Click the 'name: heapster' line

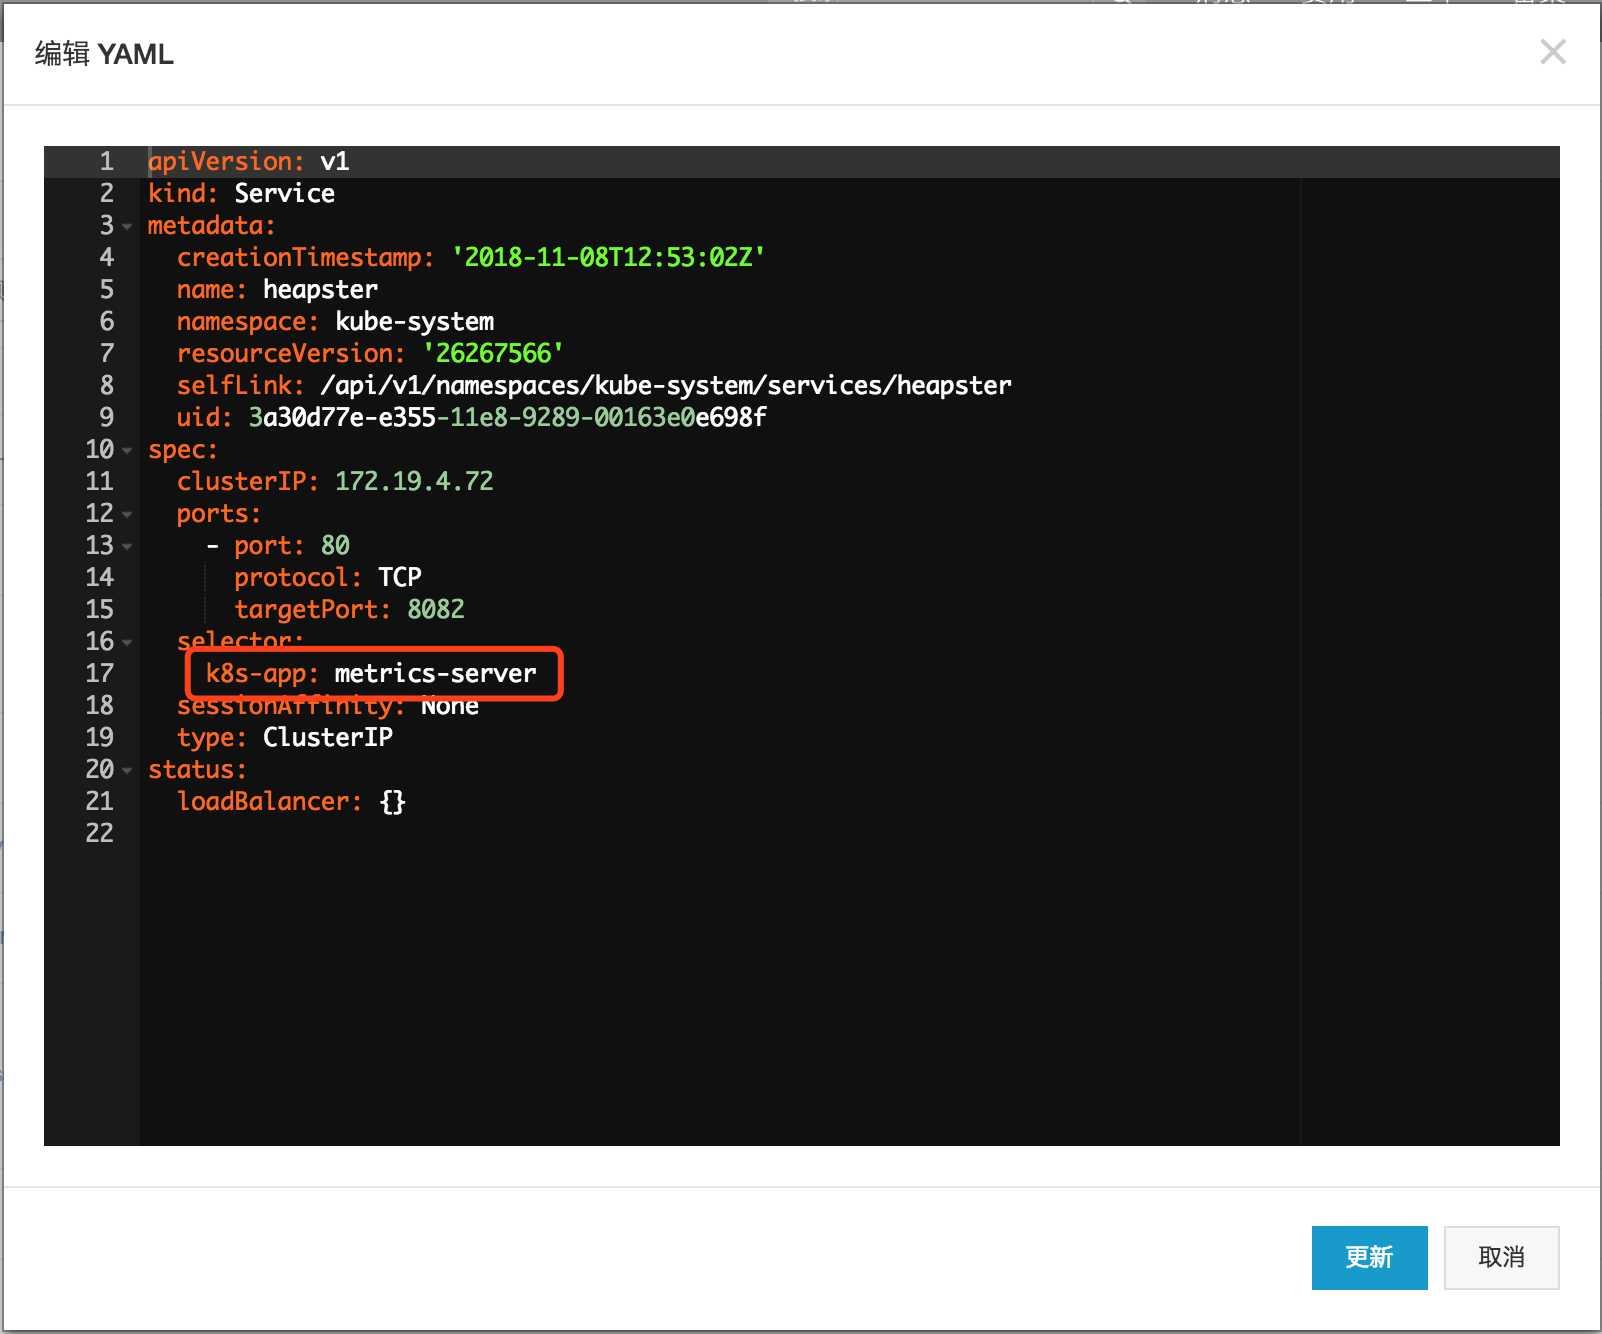click(x=277, y=289)
